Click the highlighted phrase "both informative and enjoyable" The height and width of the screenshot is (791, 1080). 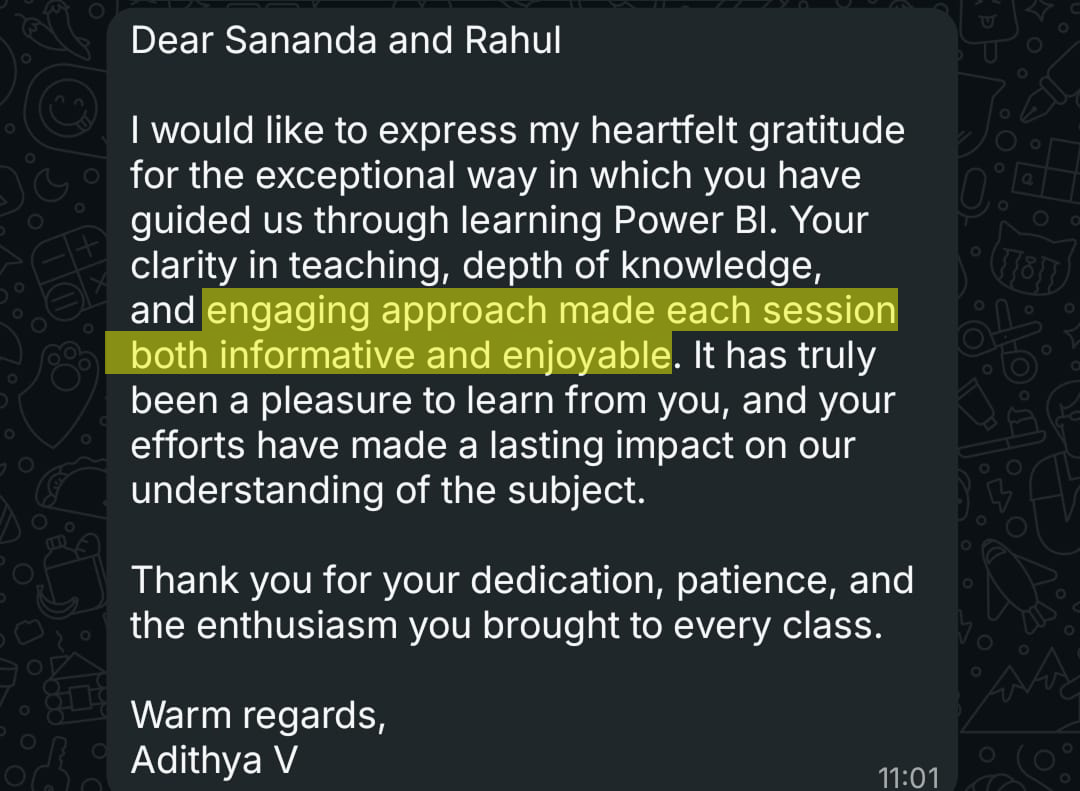click(x=400, y=356)
